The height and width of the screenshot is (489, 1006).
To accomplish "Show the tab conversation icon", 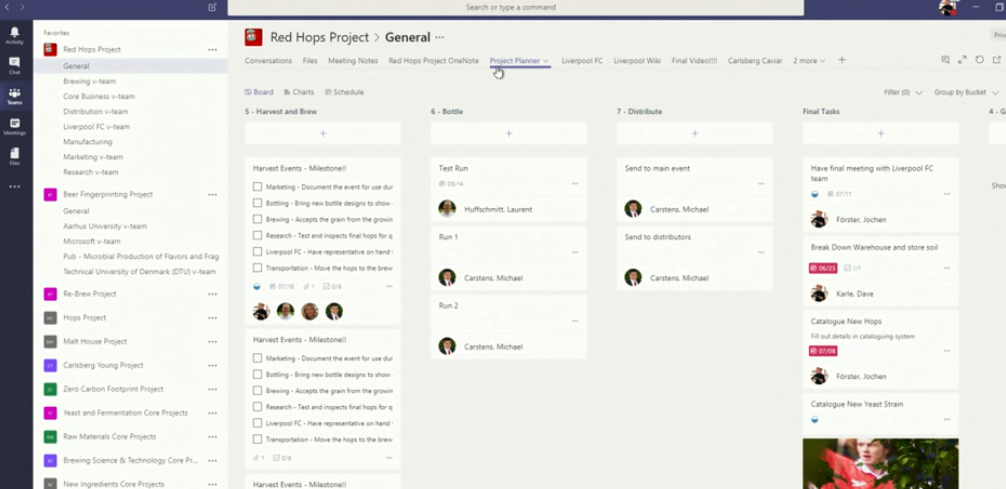I will (x=945, y=60).
